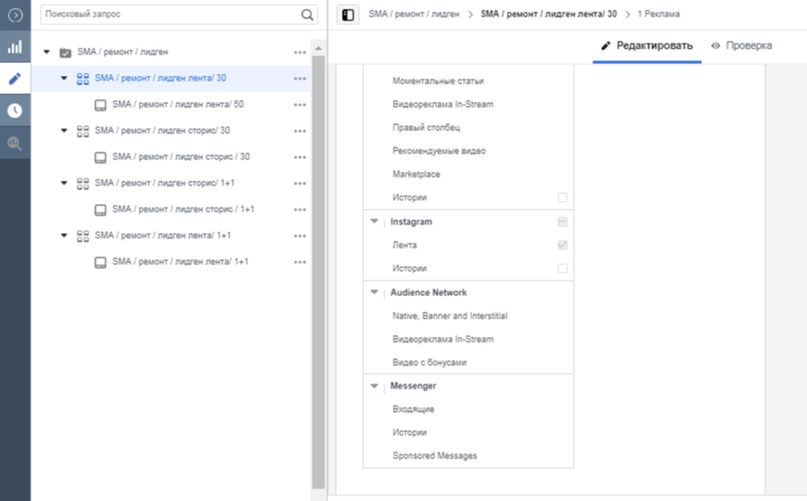Enable the Instagram Истории checkbox

[562, 269]
